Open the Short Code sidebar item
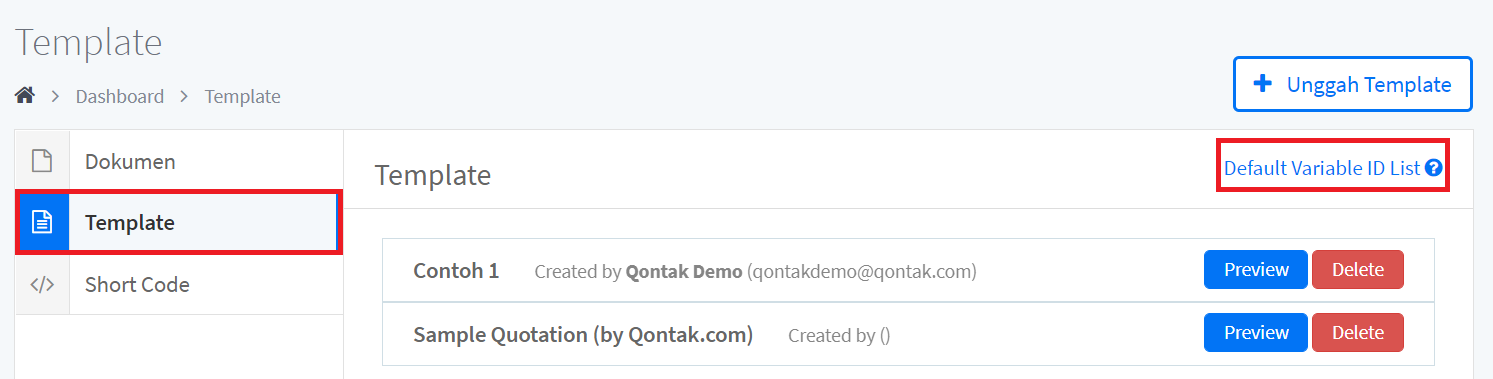 pyautogui.click(x=179, y=284)
